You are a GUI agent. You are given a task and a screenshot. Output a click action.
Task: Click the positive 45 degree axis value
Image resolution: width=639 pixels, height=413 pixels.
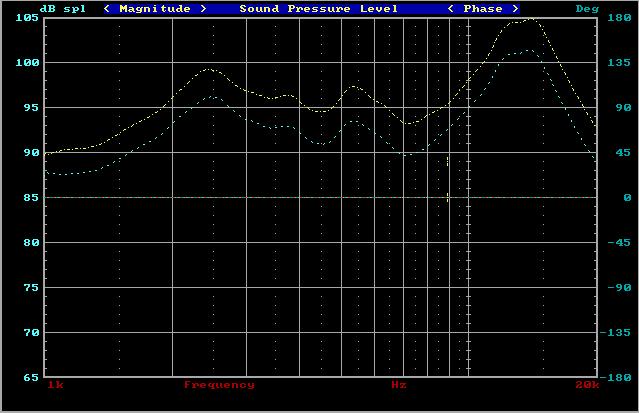coord(623,152)
